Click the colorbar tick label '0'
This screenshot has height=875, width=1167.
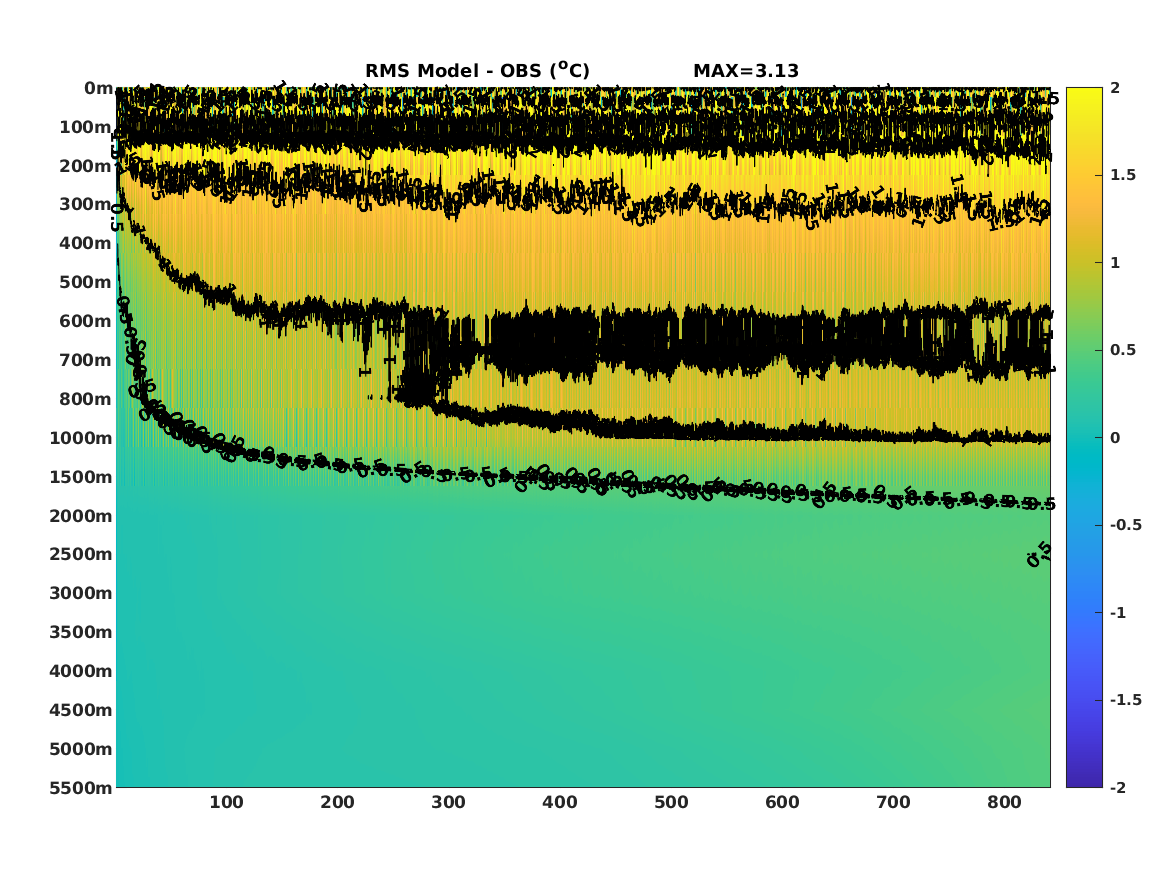1115,438
